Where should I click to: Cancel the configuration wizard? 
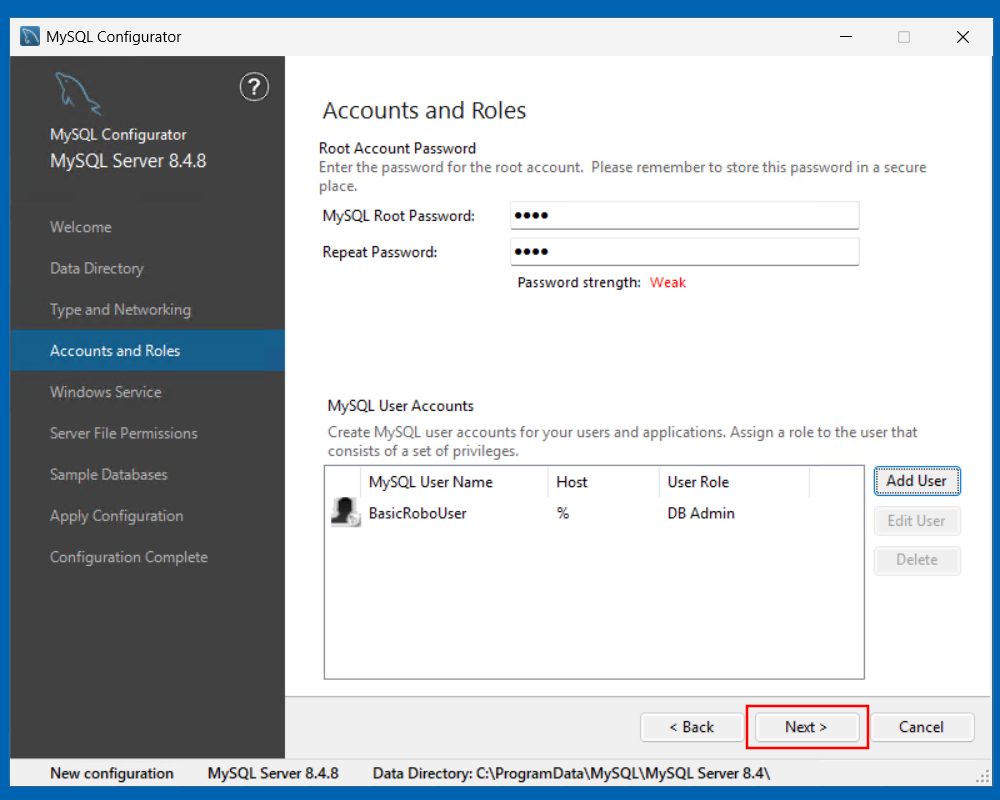(921, 727)
